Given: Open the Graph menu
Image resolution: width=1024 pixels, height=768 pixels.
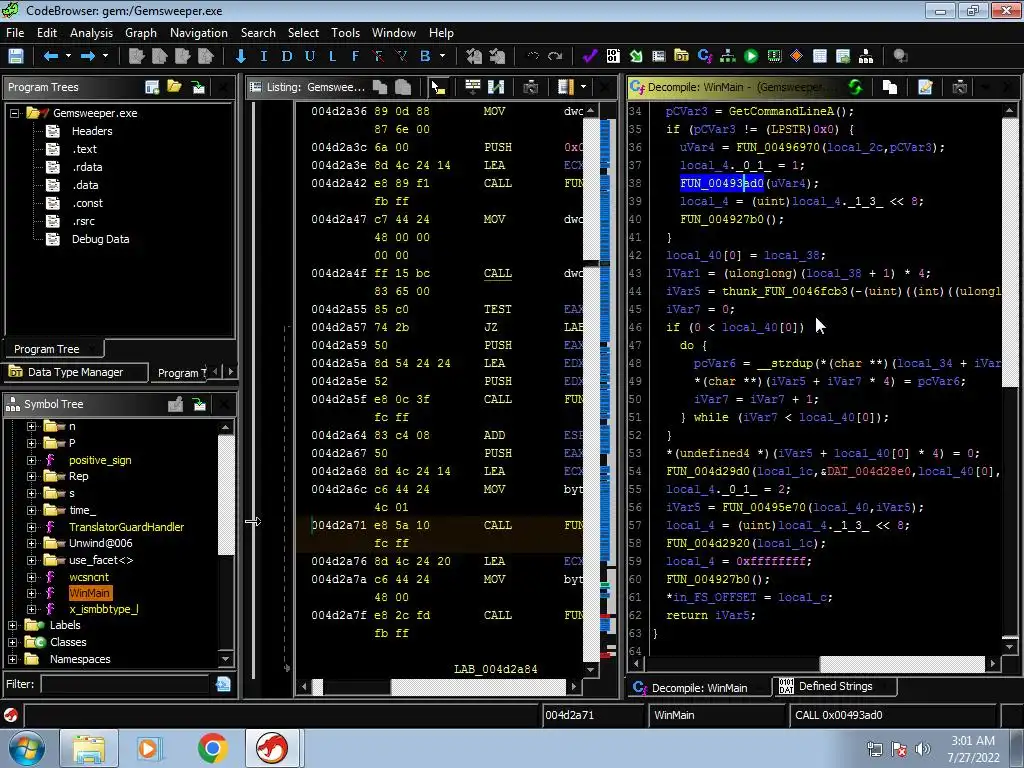Looking at the screenshot, I should pos(141,33).
